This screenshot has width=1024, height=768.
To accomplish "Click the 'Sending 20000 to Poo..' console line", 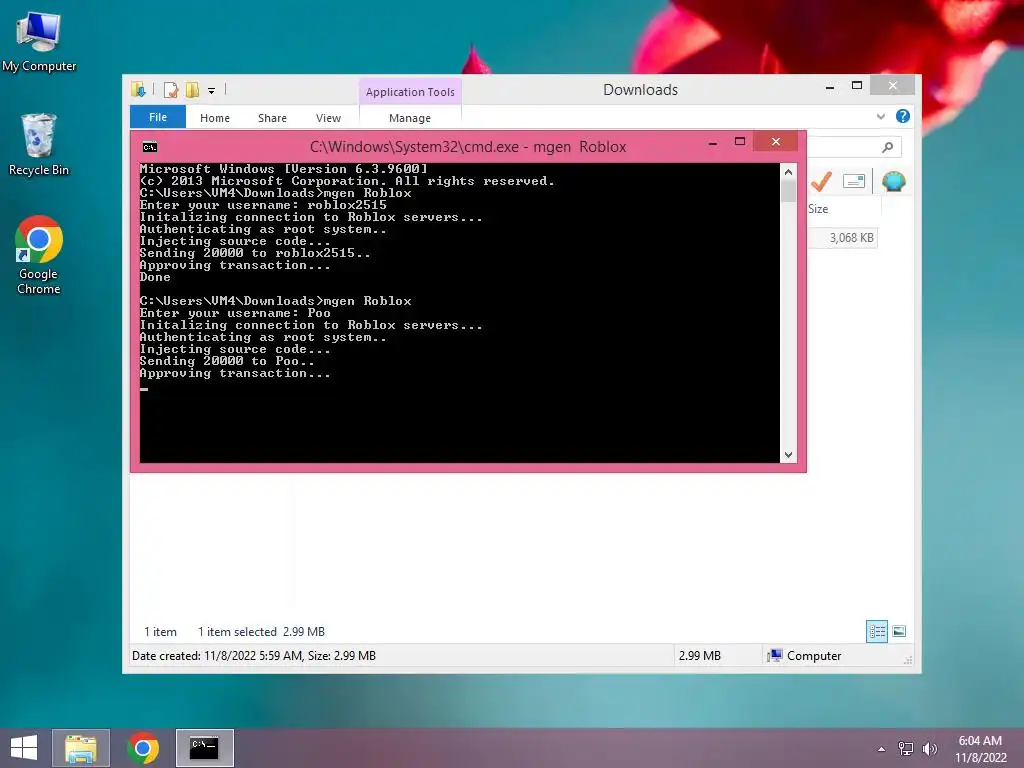I will coord(227,361).
